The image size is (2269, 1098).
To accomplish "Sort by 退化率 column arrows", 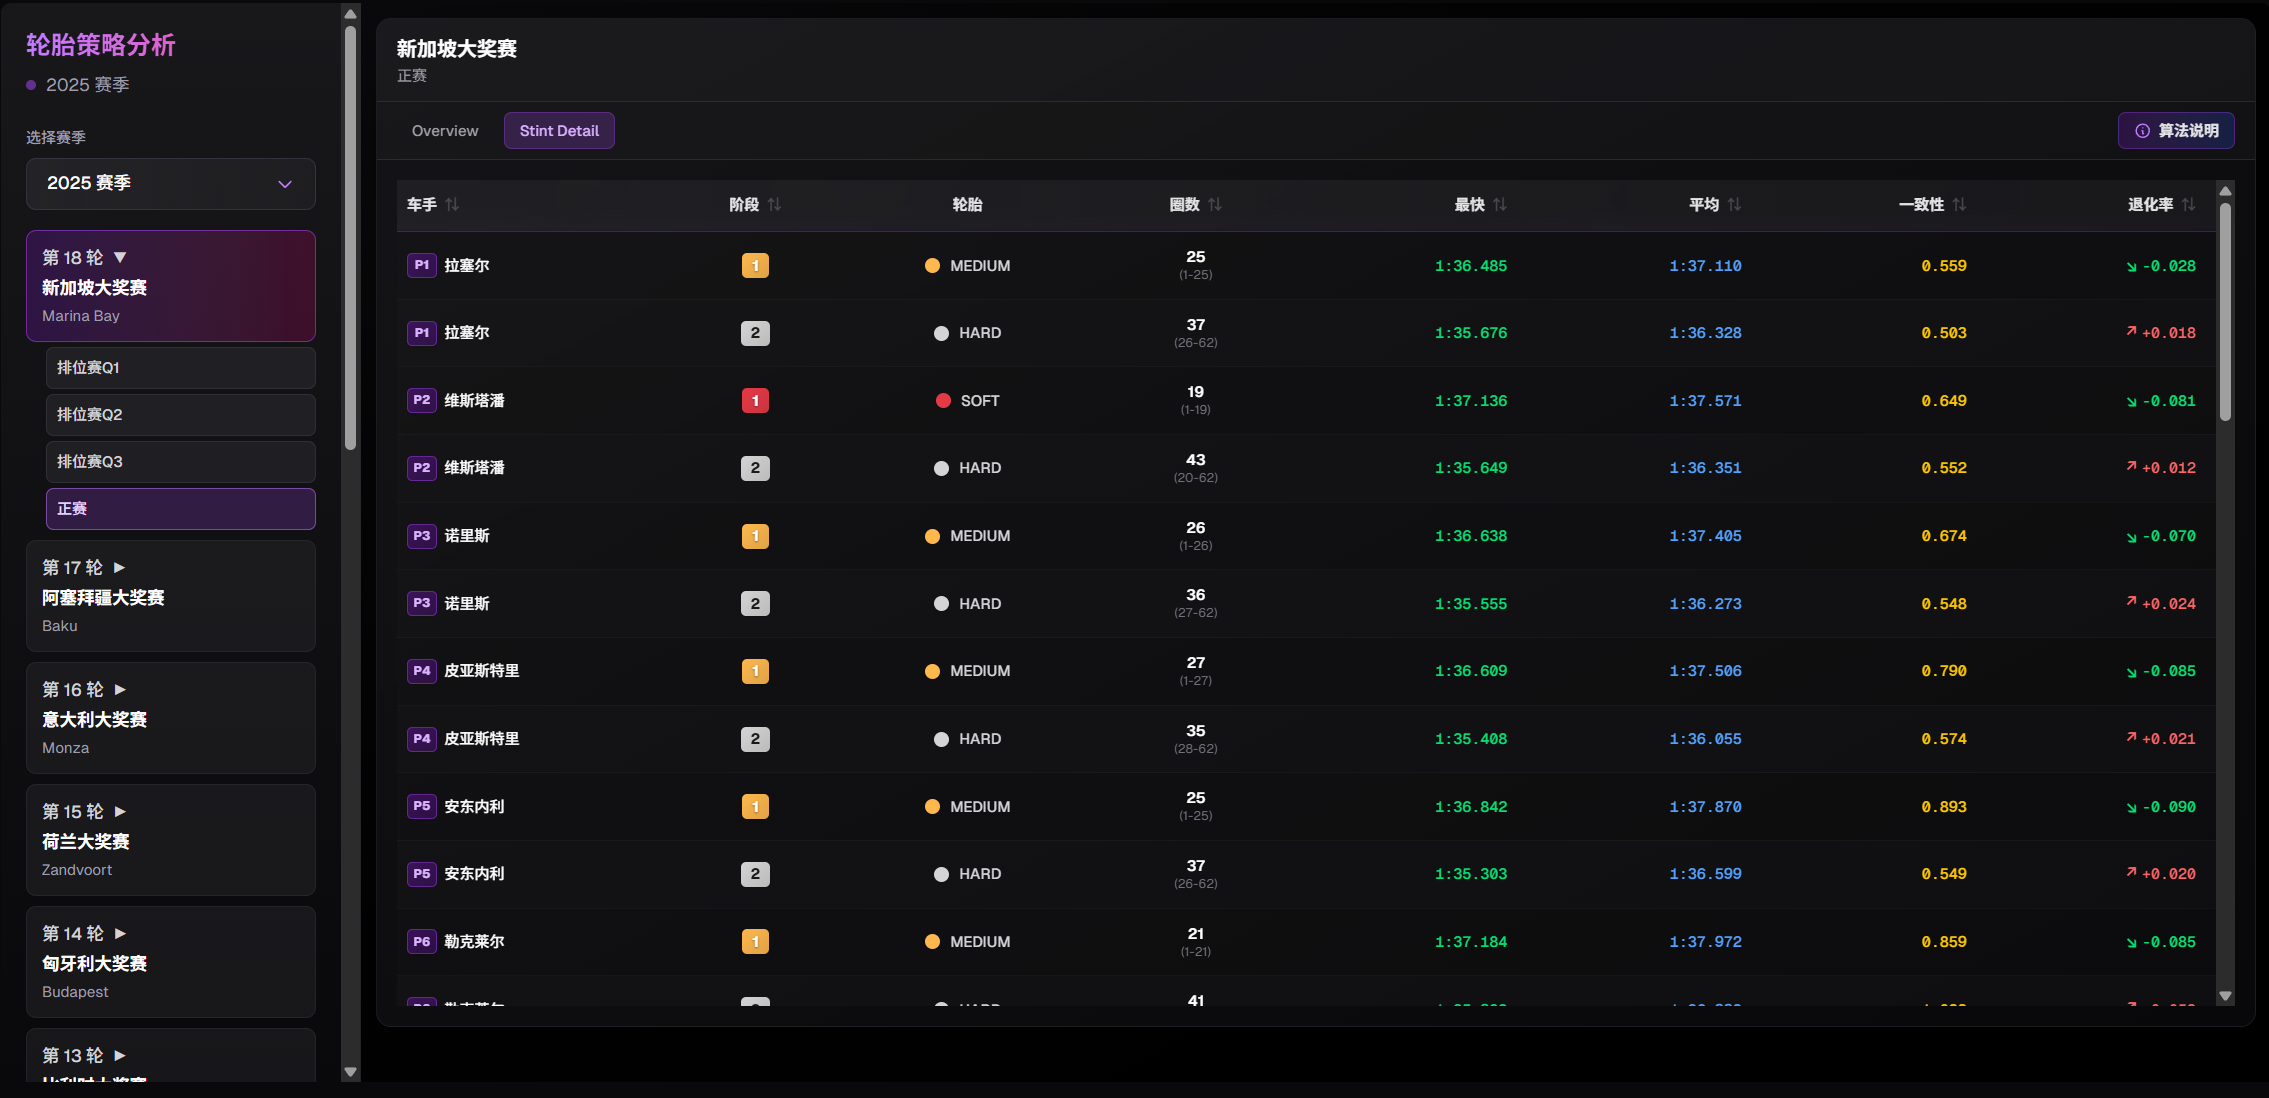I will coord(2188,205).
